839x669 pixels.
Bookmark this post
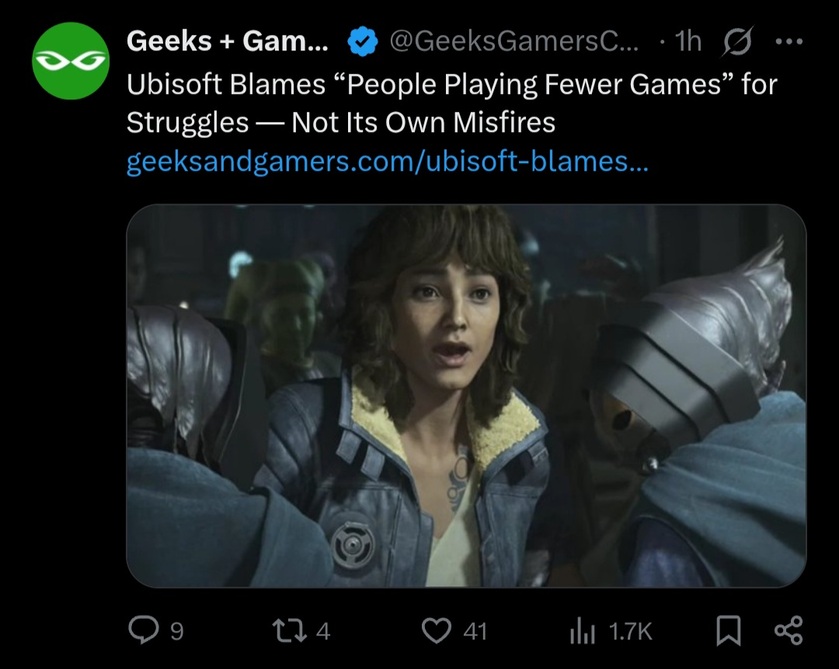[727, 630]
